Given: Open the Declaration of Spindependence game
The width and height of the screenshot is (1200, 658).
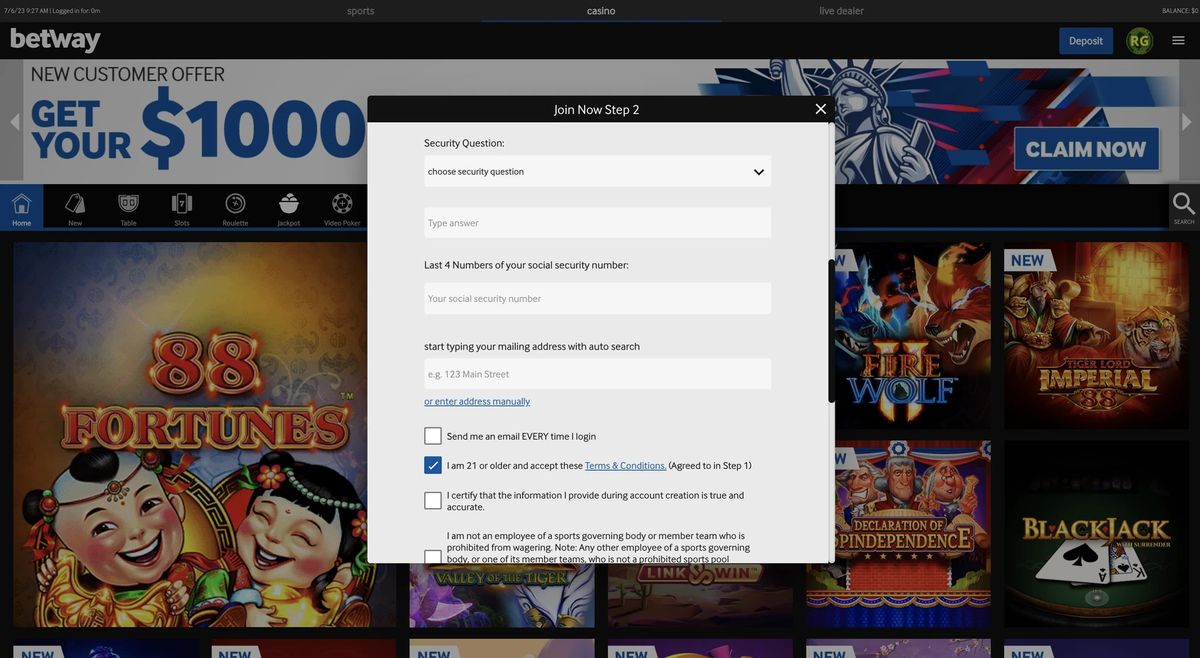Looking at the screenshot, I should 912,534.
